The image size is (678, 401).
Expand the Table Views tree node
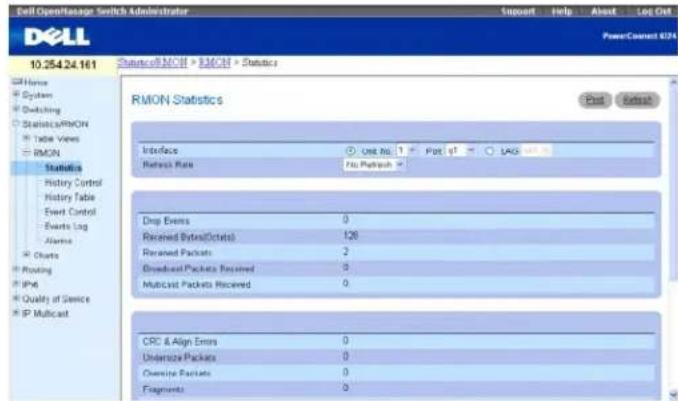27,138
